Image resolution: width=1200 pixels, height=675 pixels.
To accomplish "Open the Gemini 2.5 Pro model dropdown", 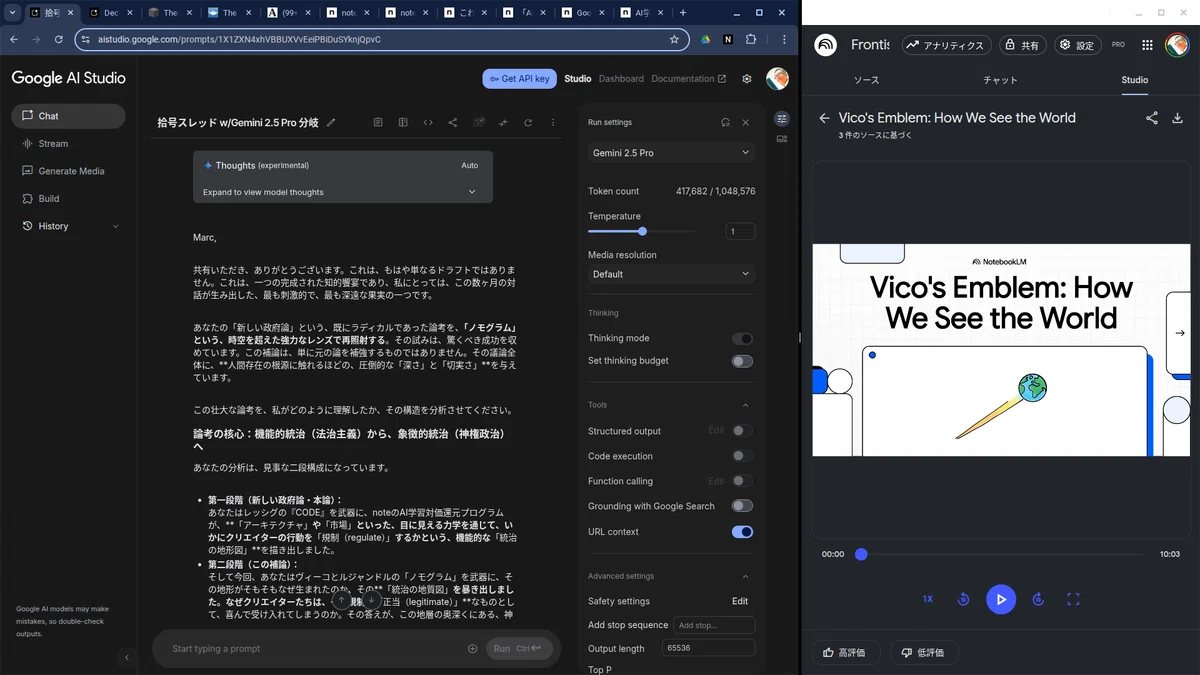I will coord(670,153).
